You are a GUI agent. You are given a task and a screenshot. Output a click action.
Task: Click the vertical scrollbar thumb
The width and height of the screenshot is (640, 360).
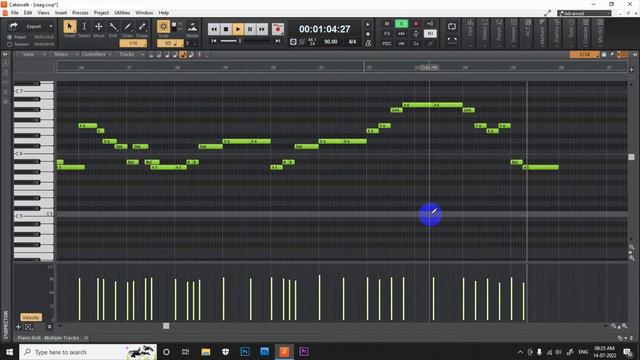[x=631, y=157]
